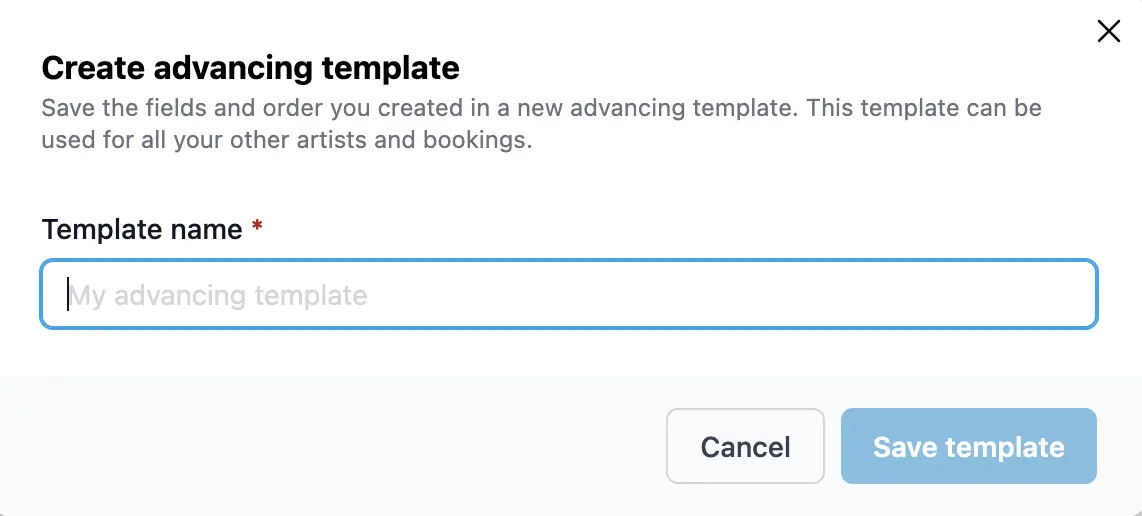Image resolution: width=1142 pixels, height=516 pixels.
Task: Click the Save template button
Action: click(968, 446)
